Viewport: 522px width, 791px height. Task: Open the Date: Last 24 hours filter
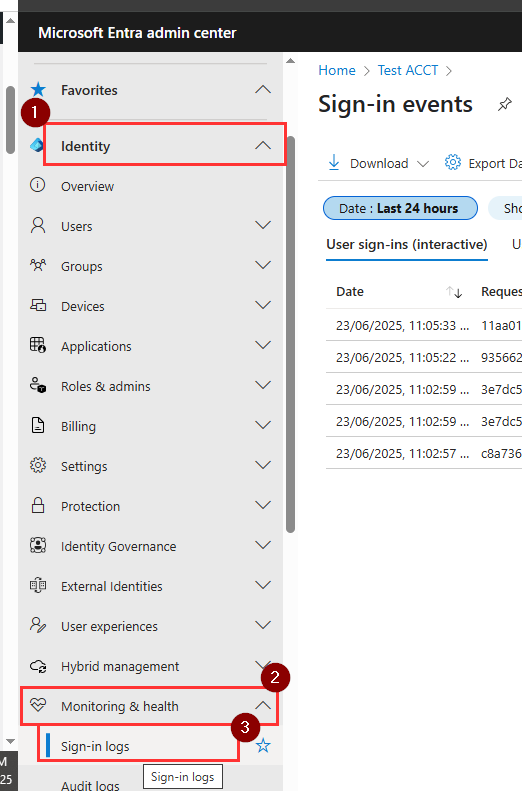400,208
